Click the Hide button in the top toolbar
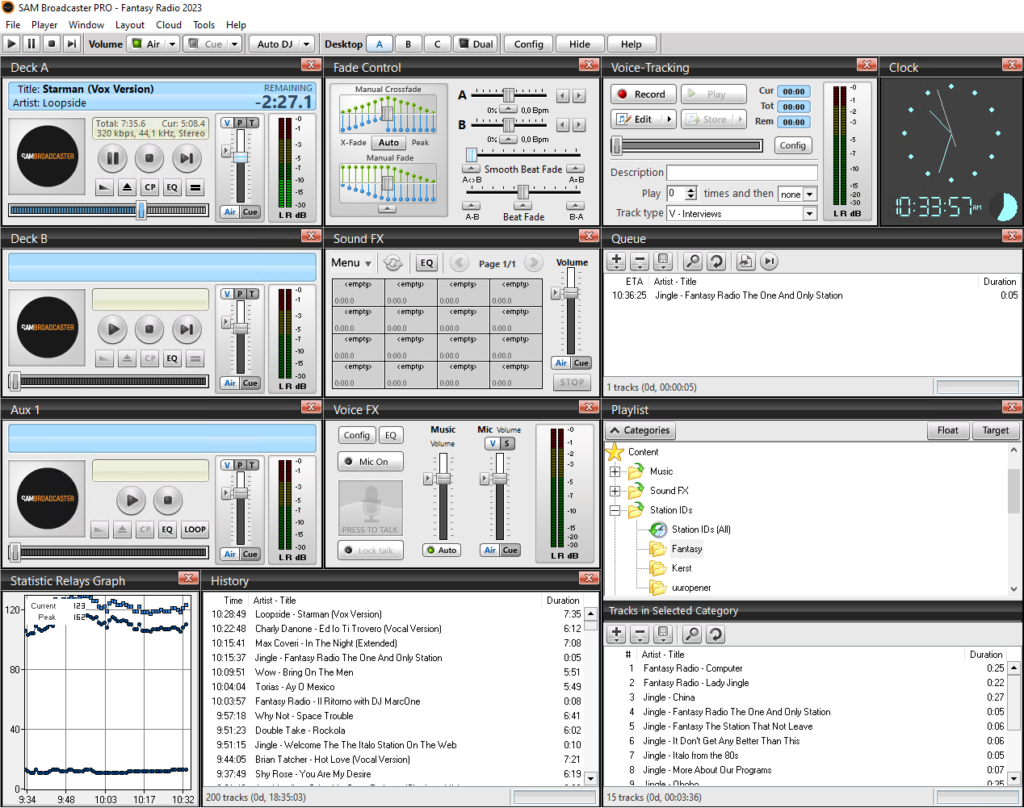The height and width of the screenshot is (808, 1024). tap(579, 44)
